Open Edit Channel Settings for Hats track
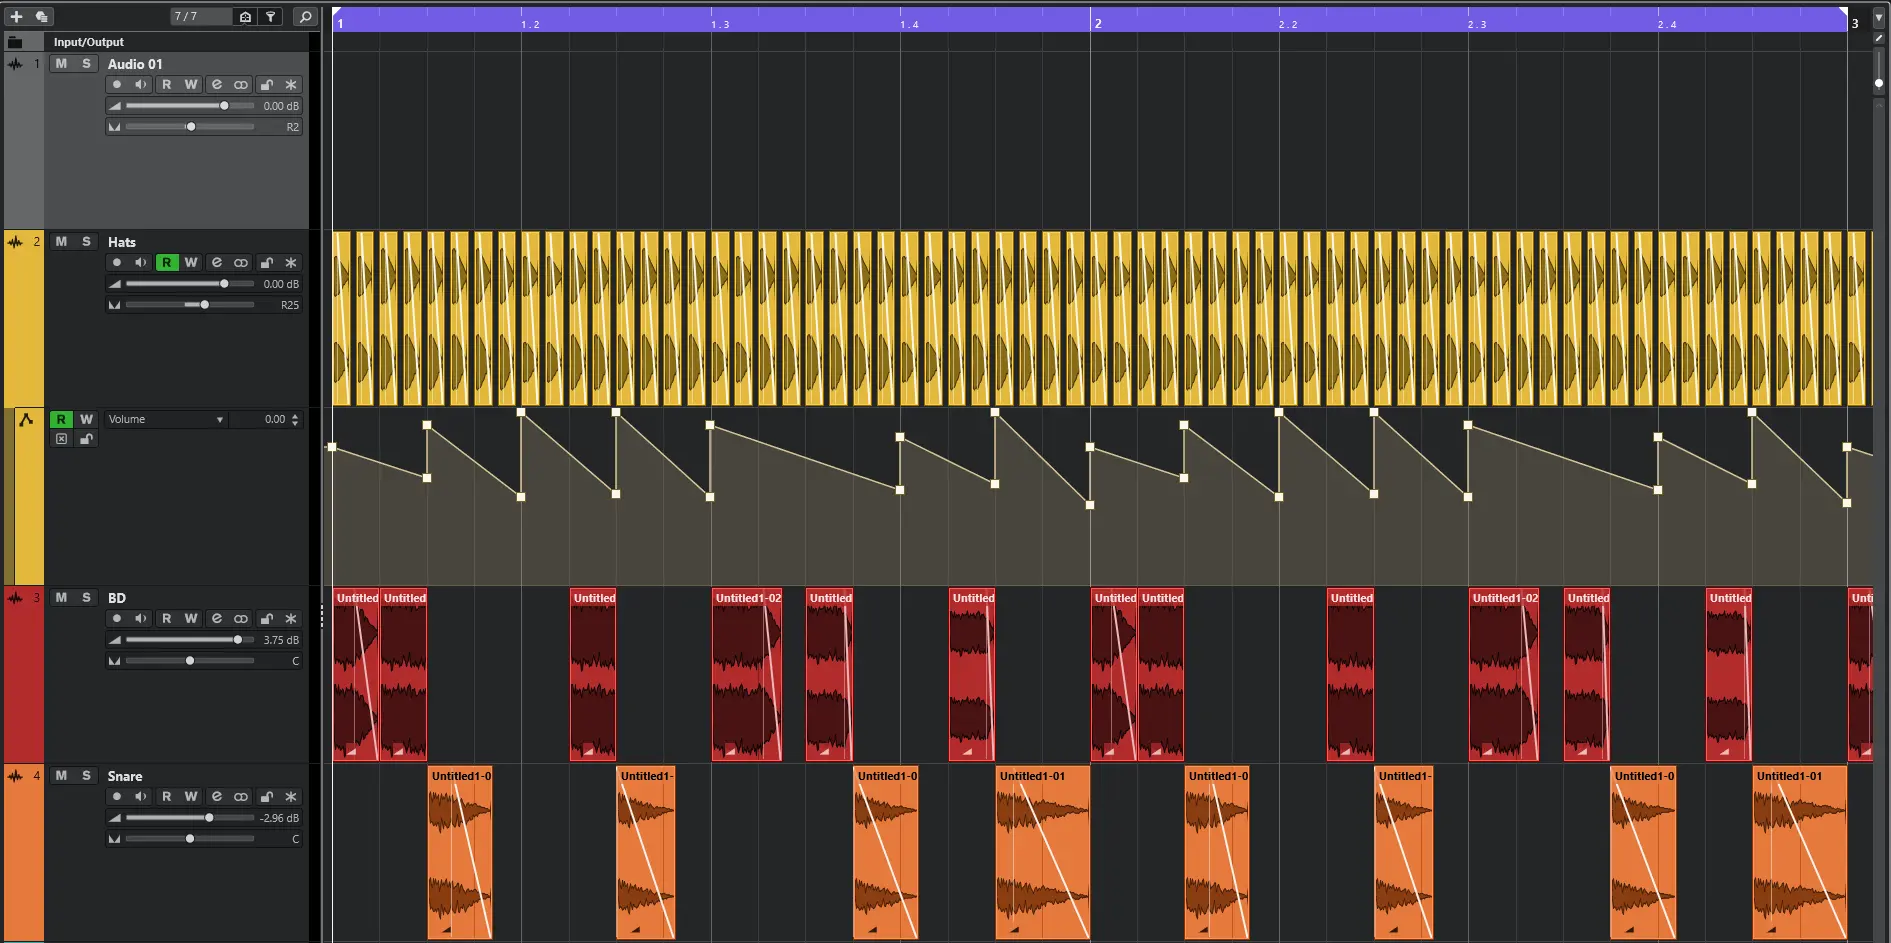 click(x=216, y=263)
